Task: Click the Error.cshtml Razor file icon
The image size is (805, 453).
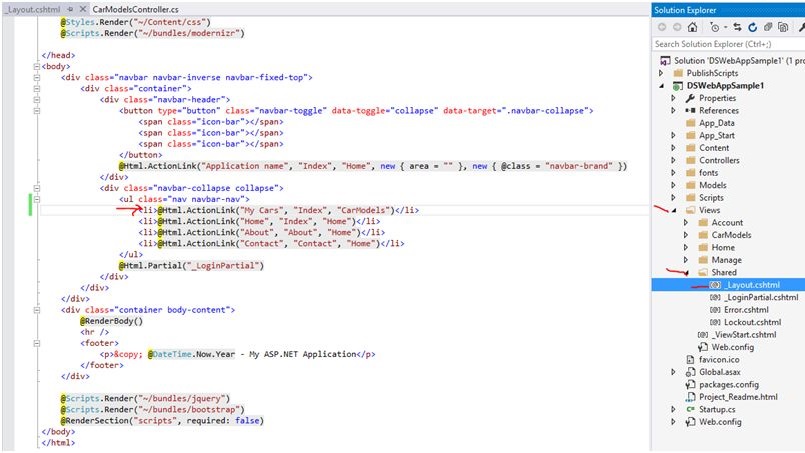Action: [x=715, y=310]
